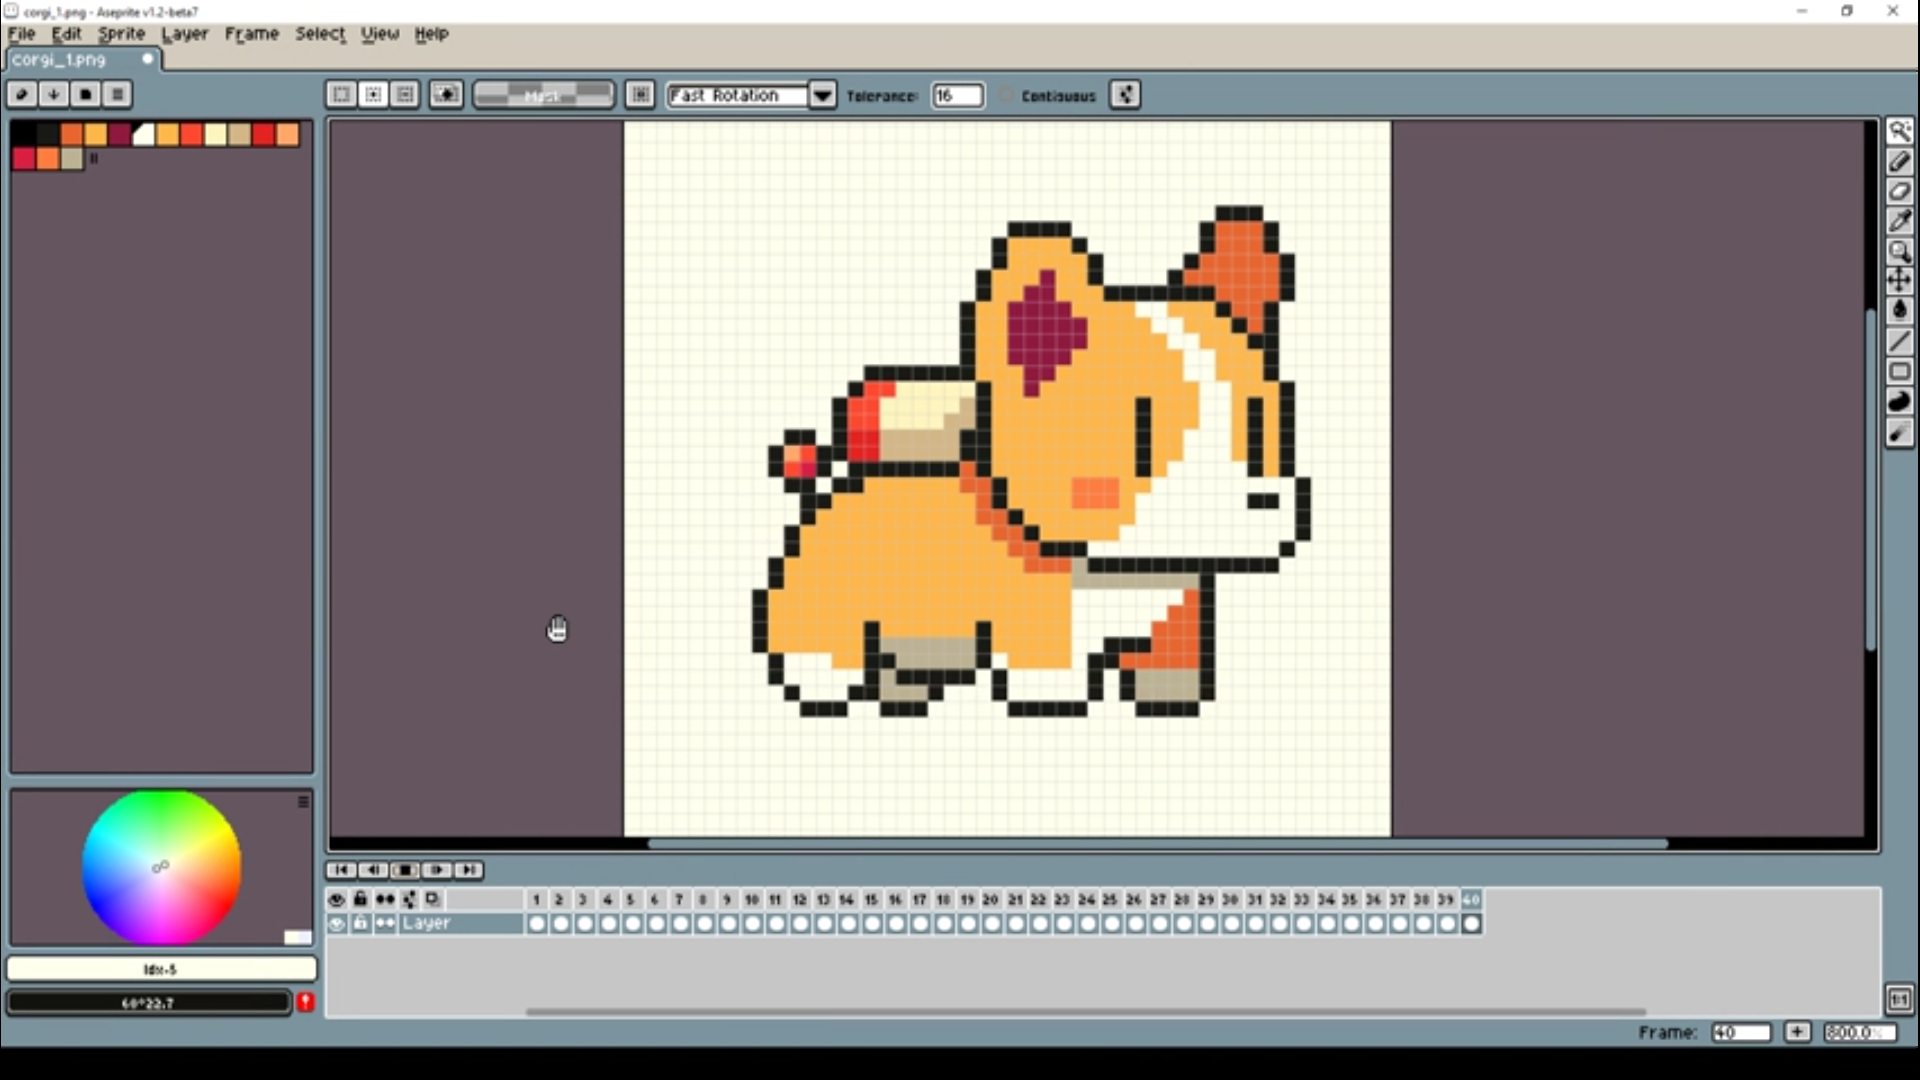Open the Select menu
The height and width of the screenshot is (1080, 1920).
[x=320, y=34]
